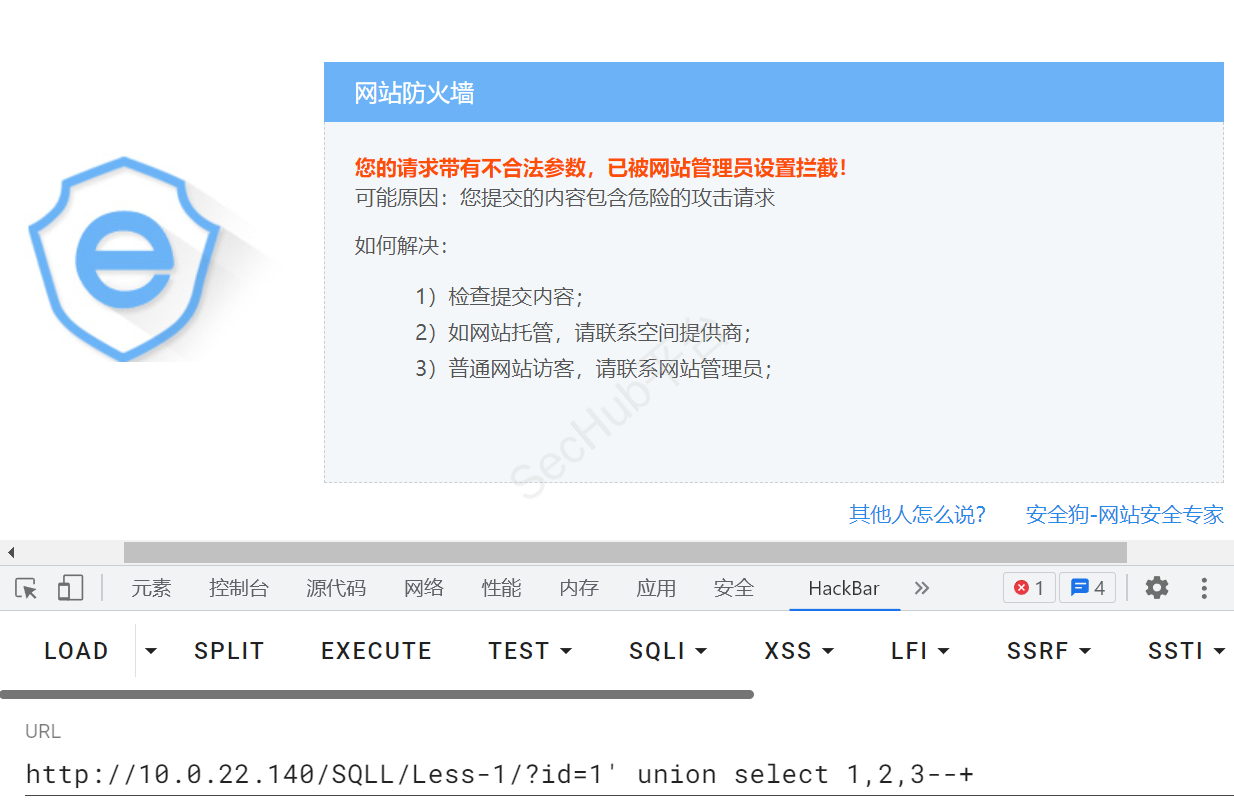Toggle the device toolbar icon
1234x811 pixels.
tap(70, 588)
